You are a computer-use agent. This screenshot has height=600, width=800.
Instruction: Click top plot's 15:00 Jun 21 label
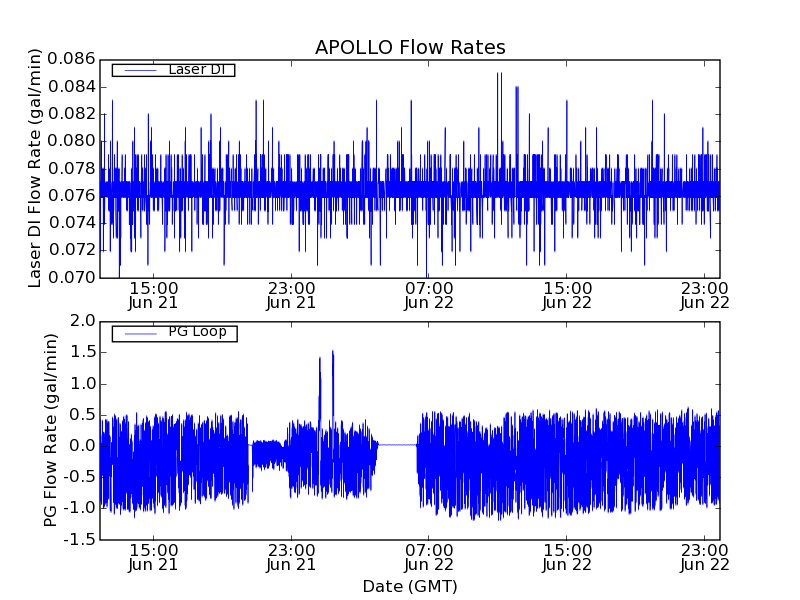[153, 295]
